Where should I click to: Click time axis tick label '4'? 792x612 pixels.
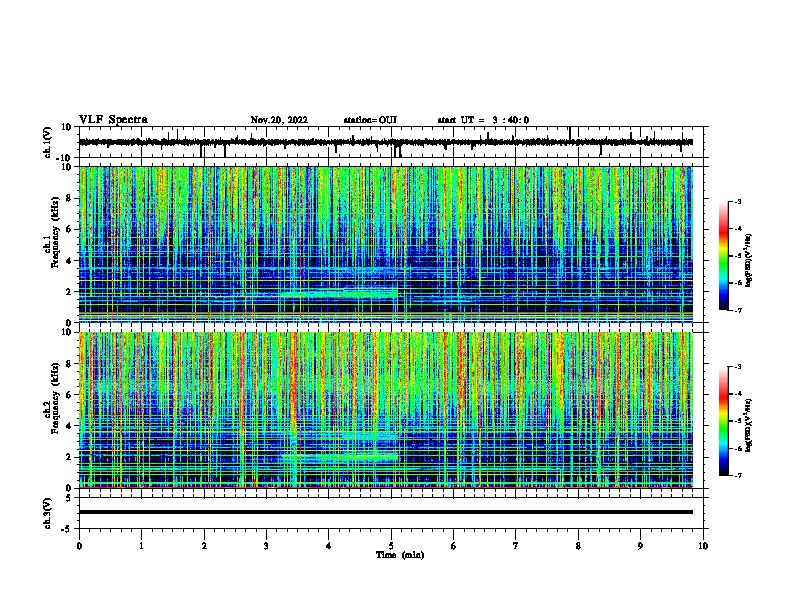tap(329, 546)
